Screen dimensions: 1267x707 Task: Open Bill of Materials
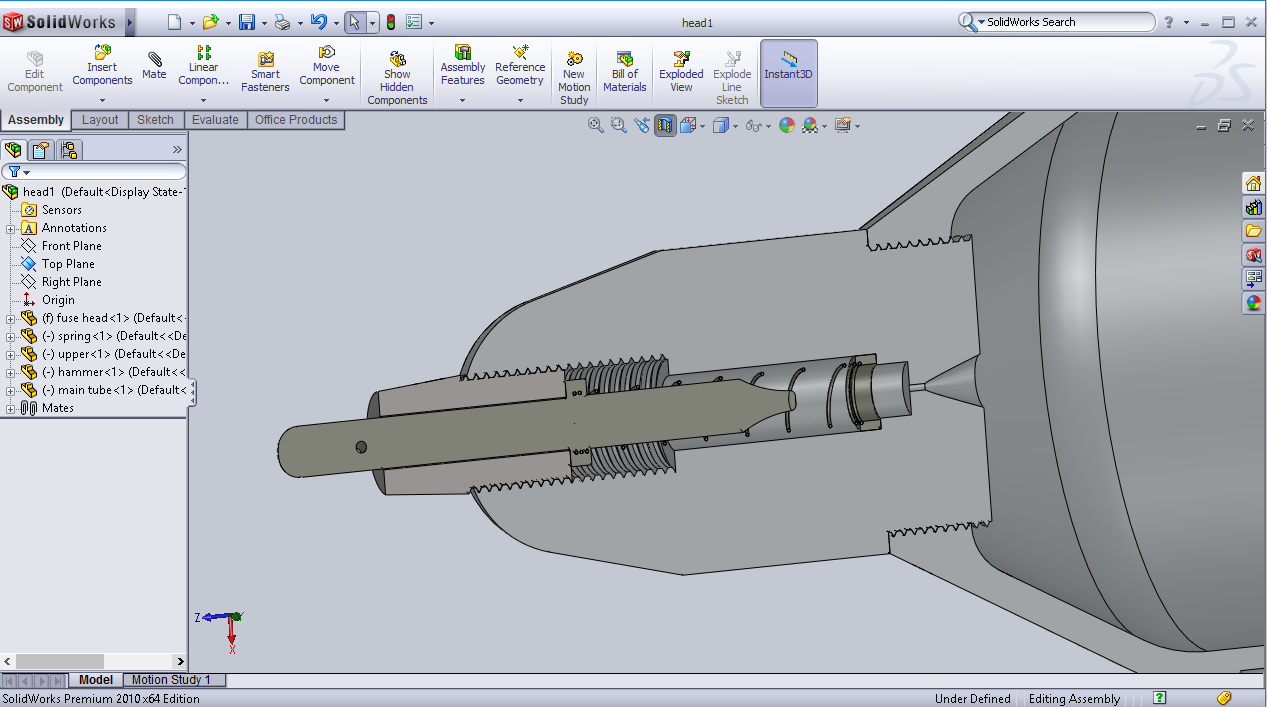[625, 72]
